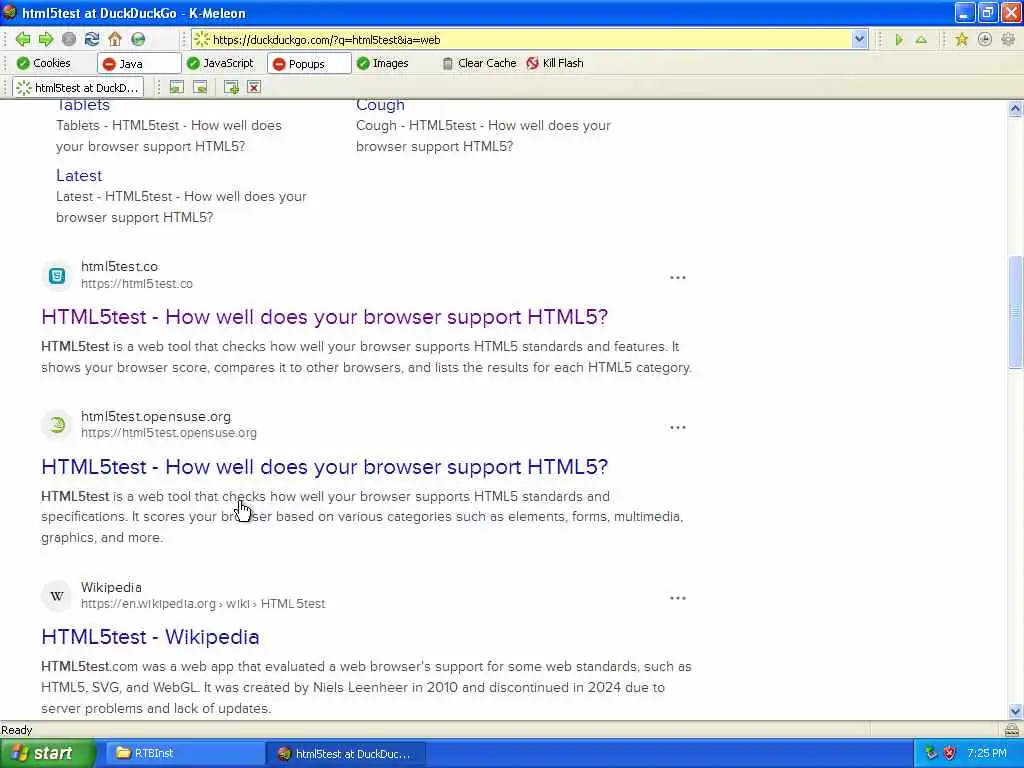Click the Kill Flash button

554,63
